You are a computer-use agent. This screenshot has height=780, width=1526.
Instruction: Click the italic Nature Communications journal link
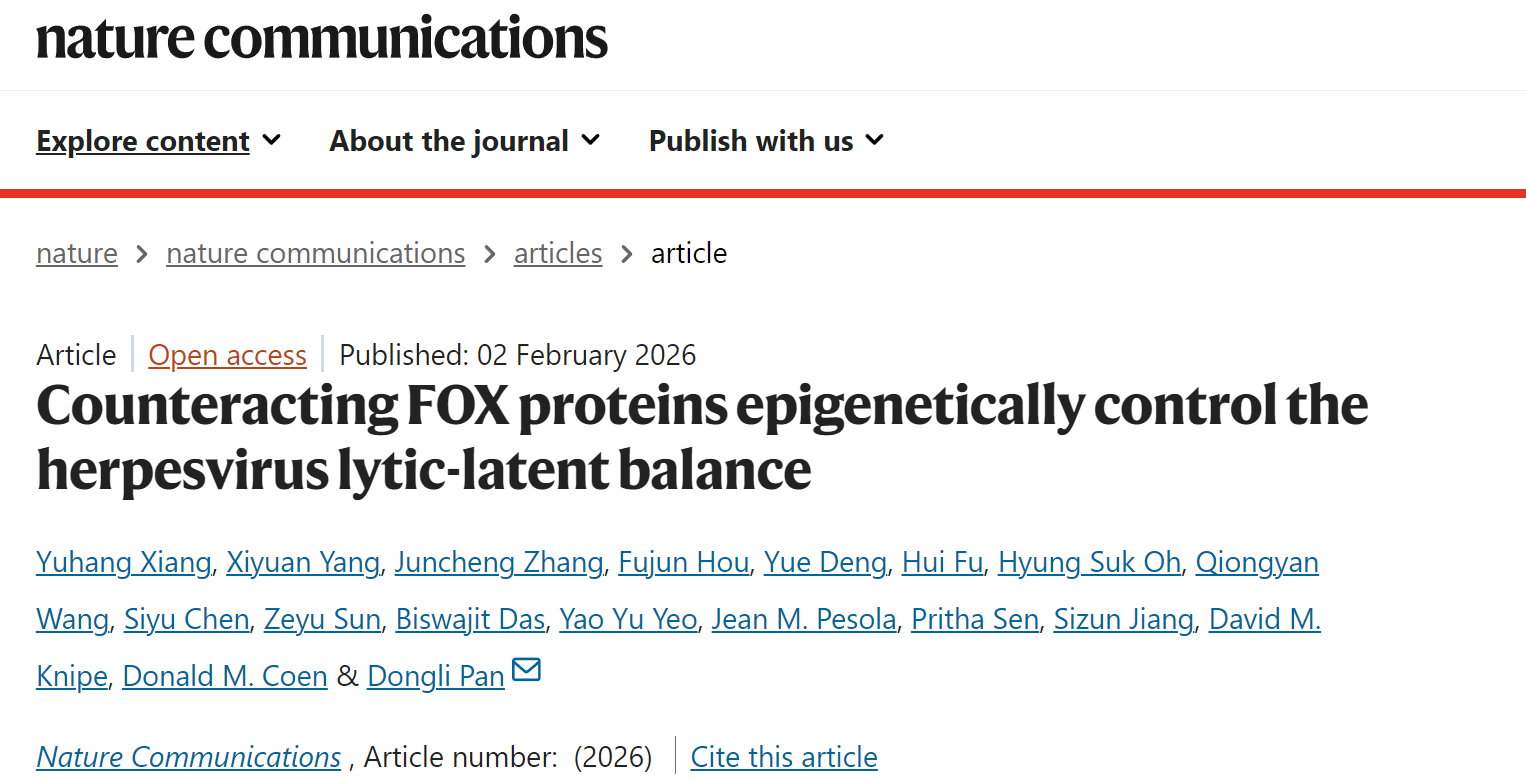(x=188, y=757)
